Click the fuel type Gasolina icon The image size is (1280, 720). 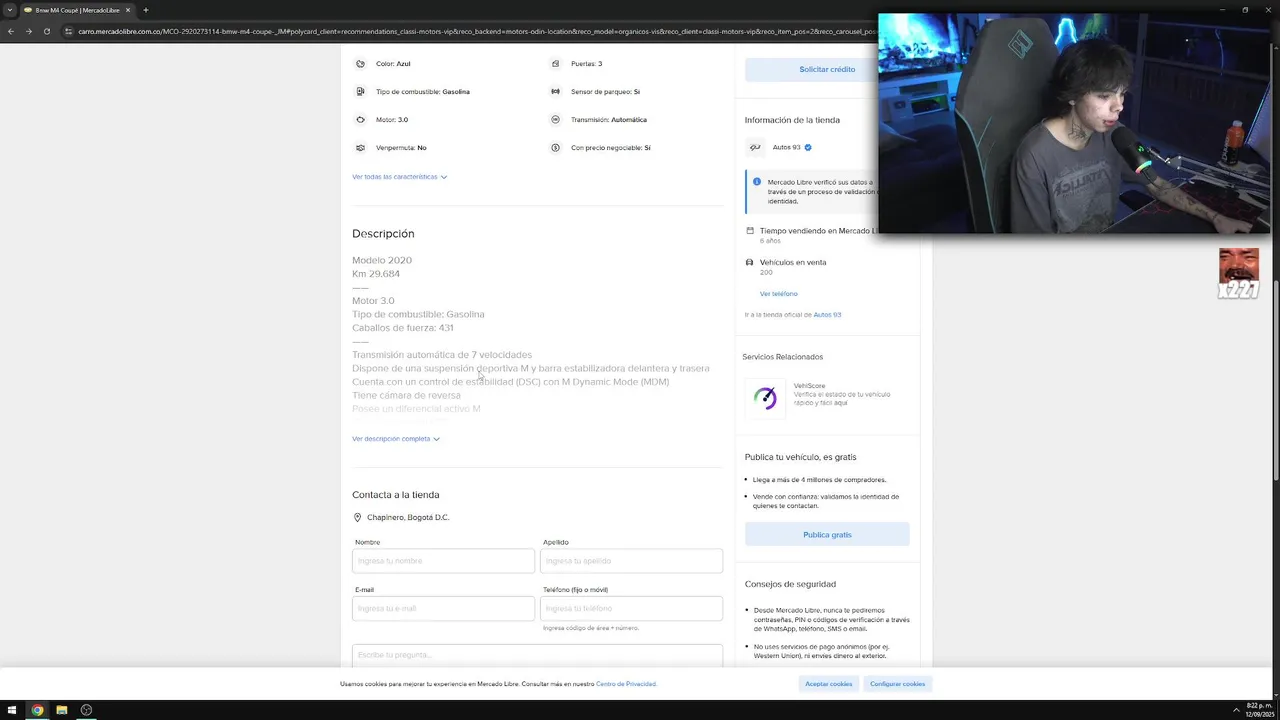coord(360,92)
